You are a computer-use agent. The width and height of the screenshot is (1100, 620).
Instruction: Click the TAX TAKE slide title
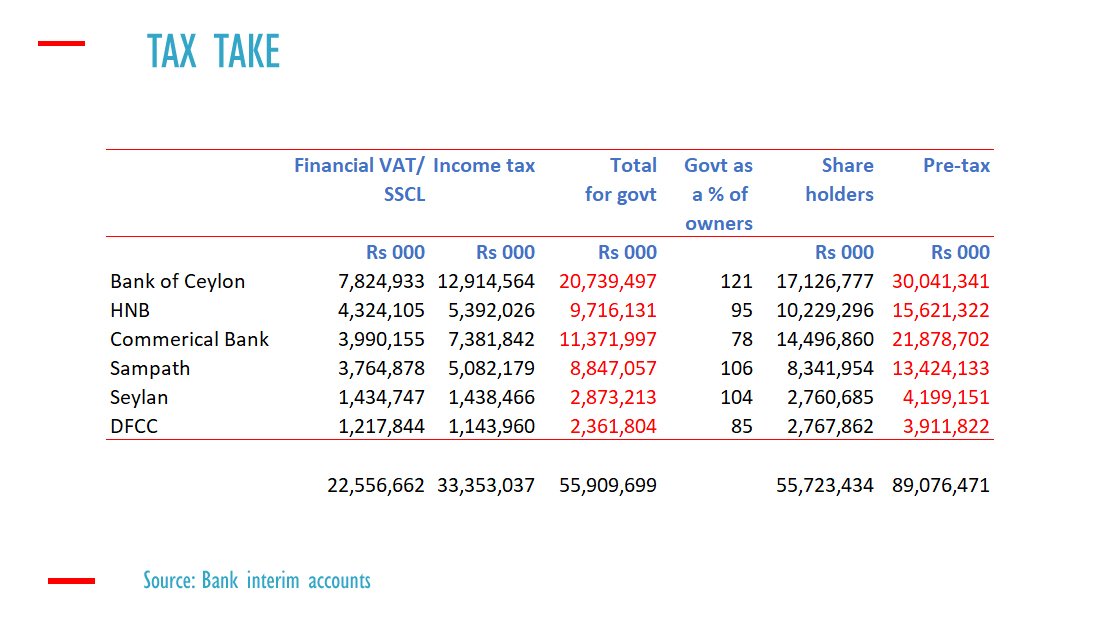(213, 52)
